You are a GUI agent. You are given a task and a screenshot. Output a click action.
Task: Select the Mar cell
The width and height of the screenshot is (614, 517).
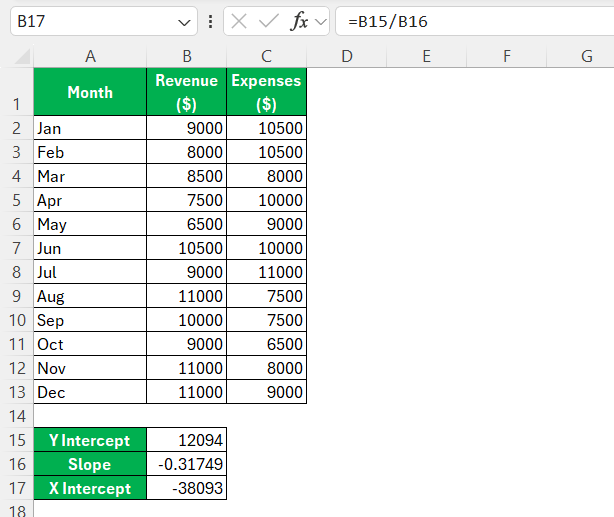[90, 176]
